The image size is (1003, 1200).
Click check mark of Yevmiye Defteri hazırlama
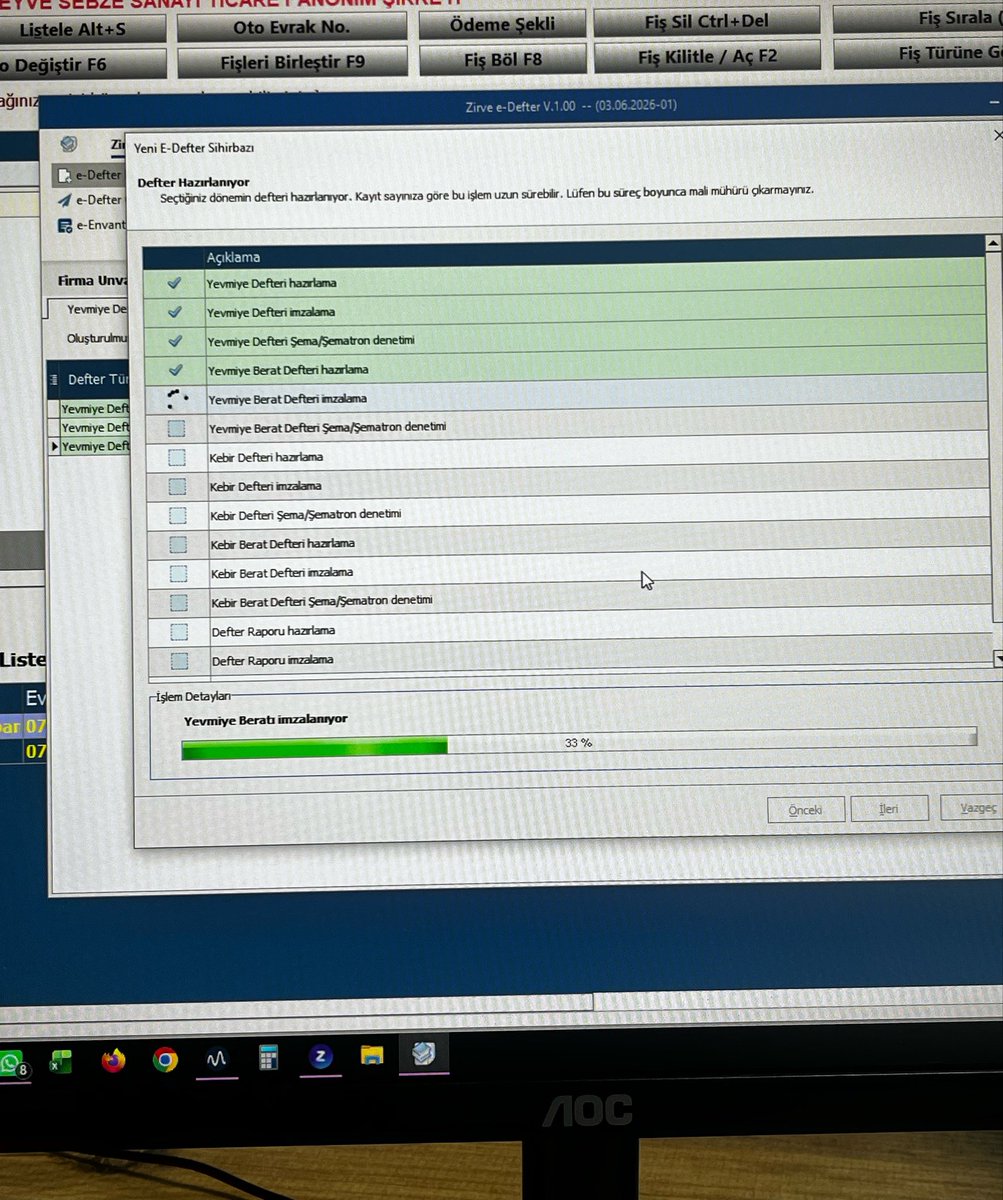(175, 283)
